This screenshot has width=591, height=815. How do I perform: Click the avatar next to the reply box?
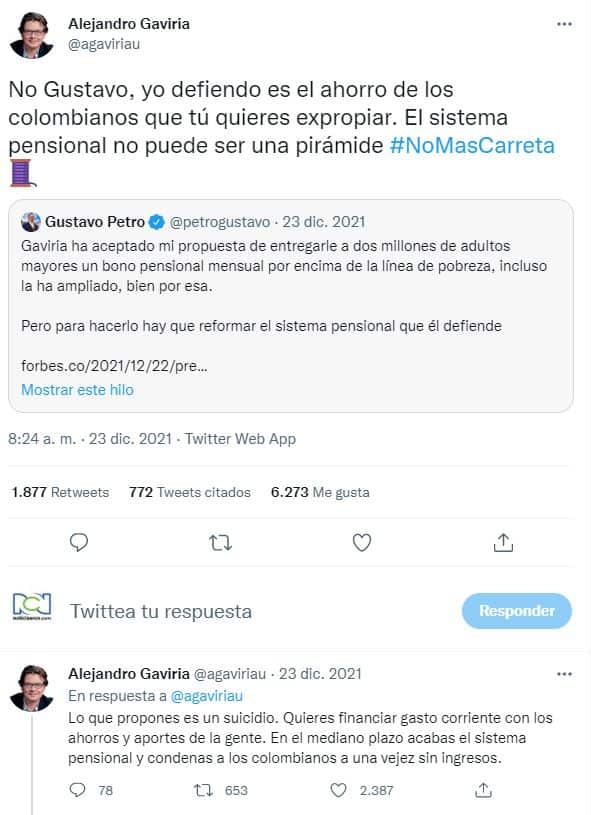point(31,610)
